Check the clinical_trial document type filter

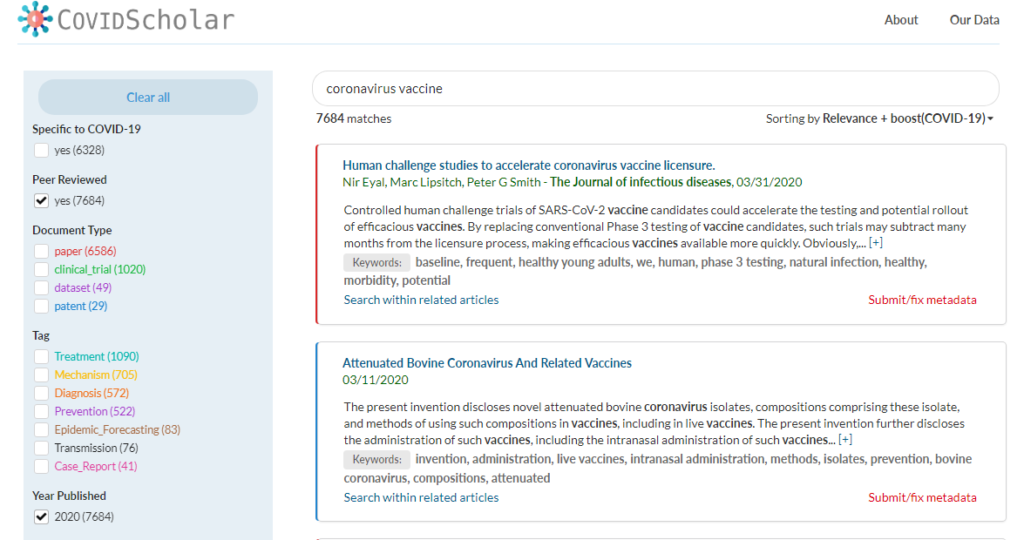pyautogui.click(x=41, y=269)
